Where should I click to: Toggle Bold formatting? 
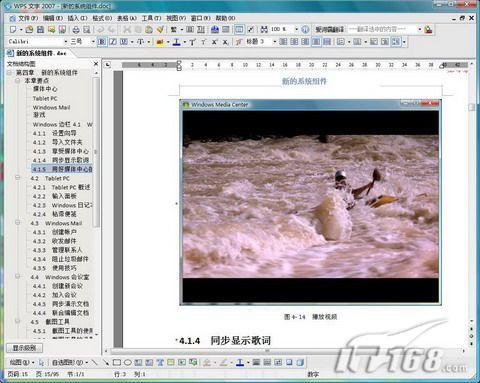coord(102,42)
